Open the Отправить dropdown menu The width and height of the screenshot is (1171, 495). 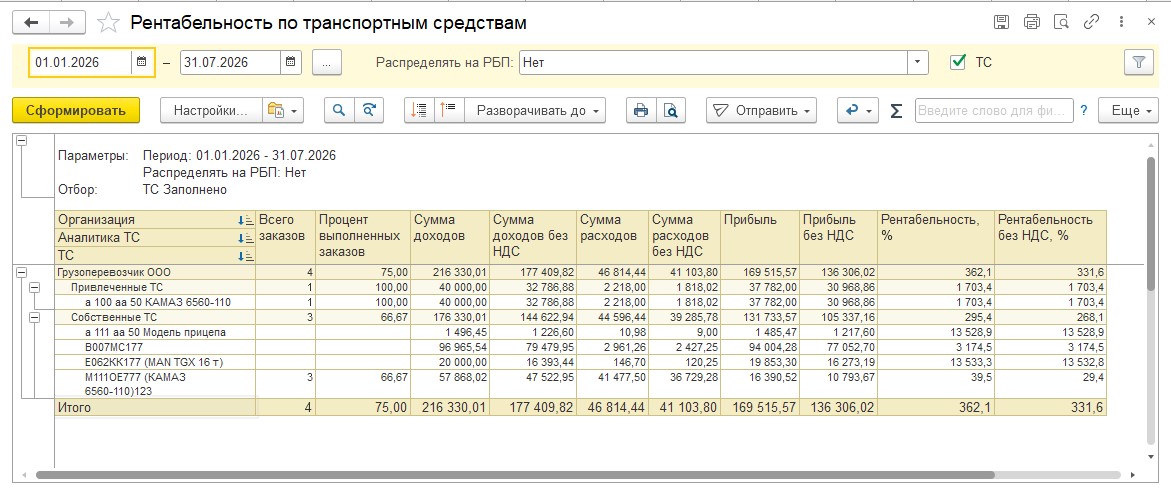click(762, 110)
